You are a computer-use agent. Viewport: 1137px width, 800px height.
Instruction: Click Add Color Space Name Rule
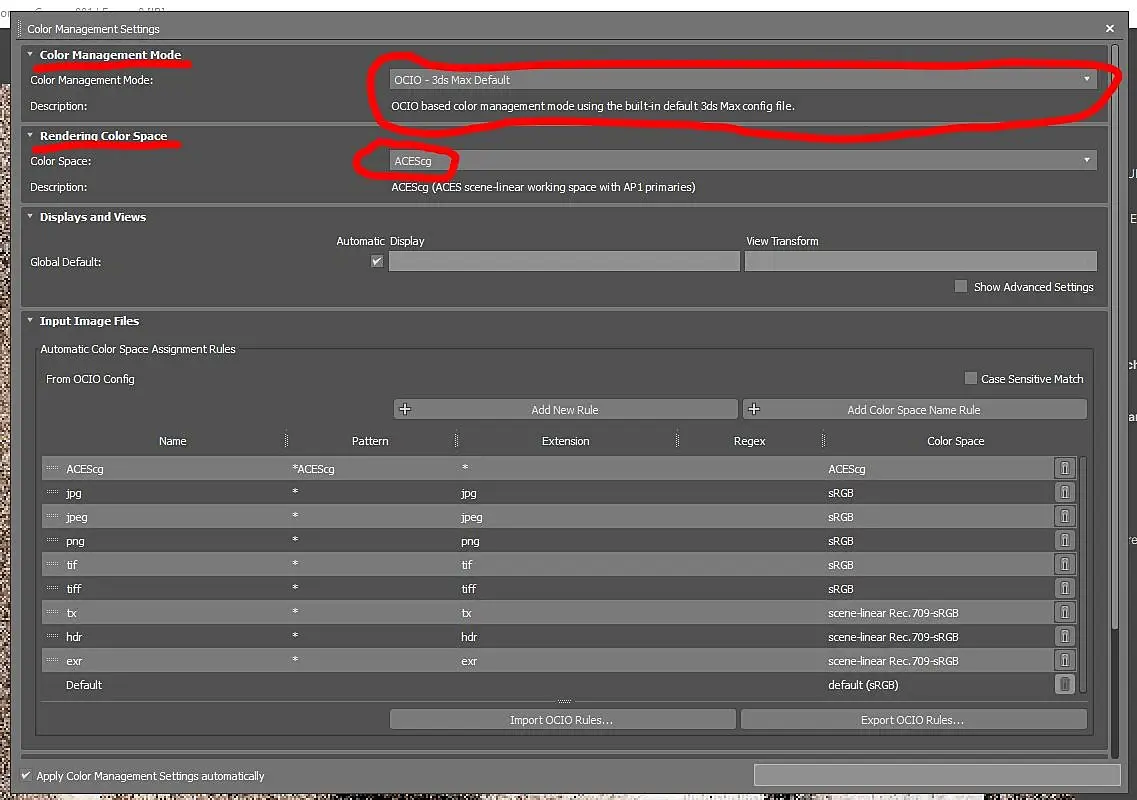point(914,409)
